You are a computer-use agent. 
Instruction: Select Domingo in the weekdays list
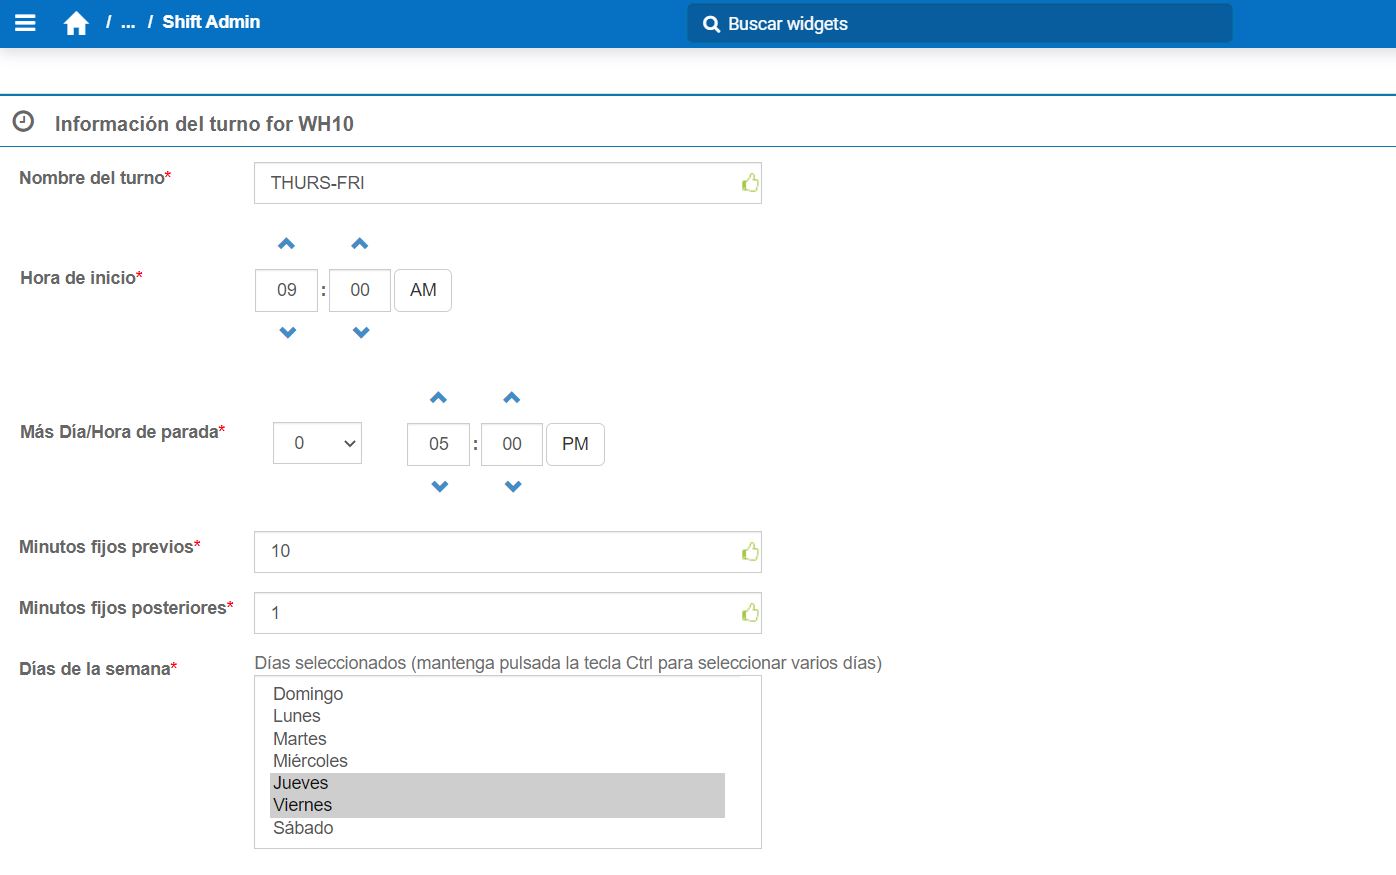(x=308, y=694)
